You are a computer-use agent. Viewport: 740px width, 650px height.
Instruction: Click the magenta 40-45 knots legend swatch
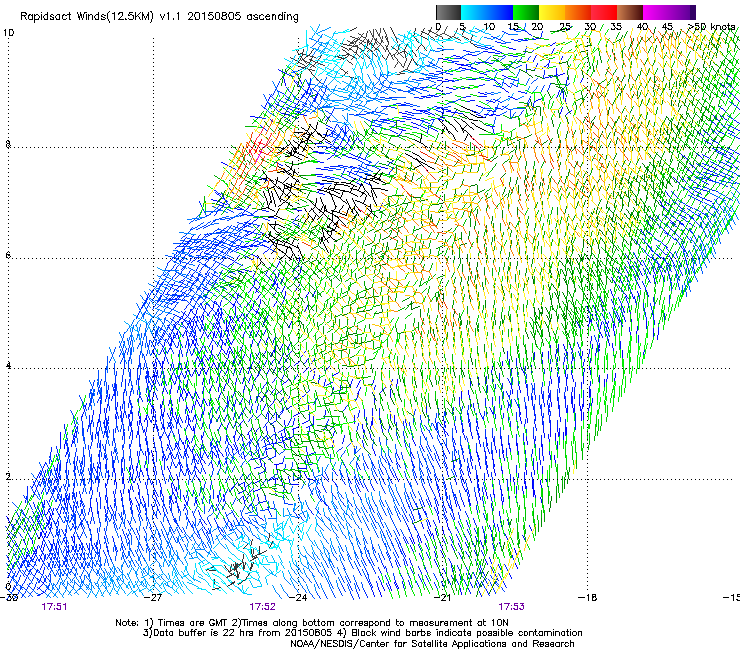click(x=656, y=12)
